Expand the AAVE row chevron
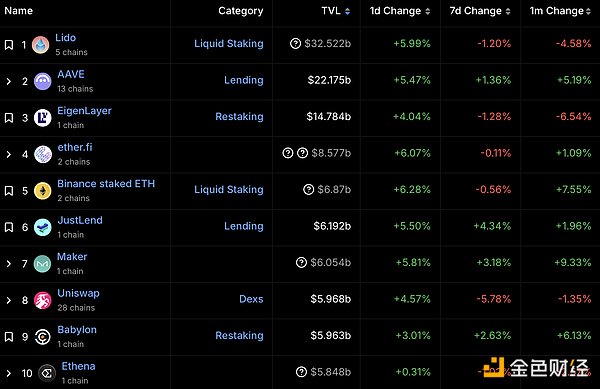 (x=8, y=81)
